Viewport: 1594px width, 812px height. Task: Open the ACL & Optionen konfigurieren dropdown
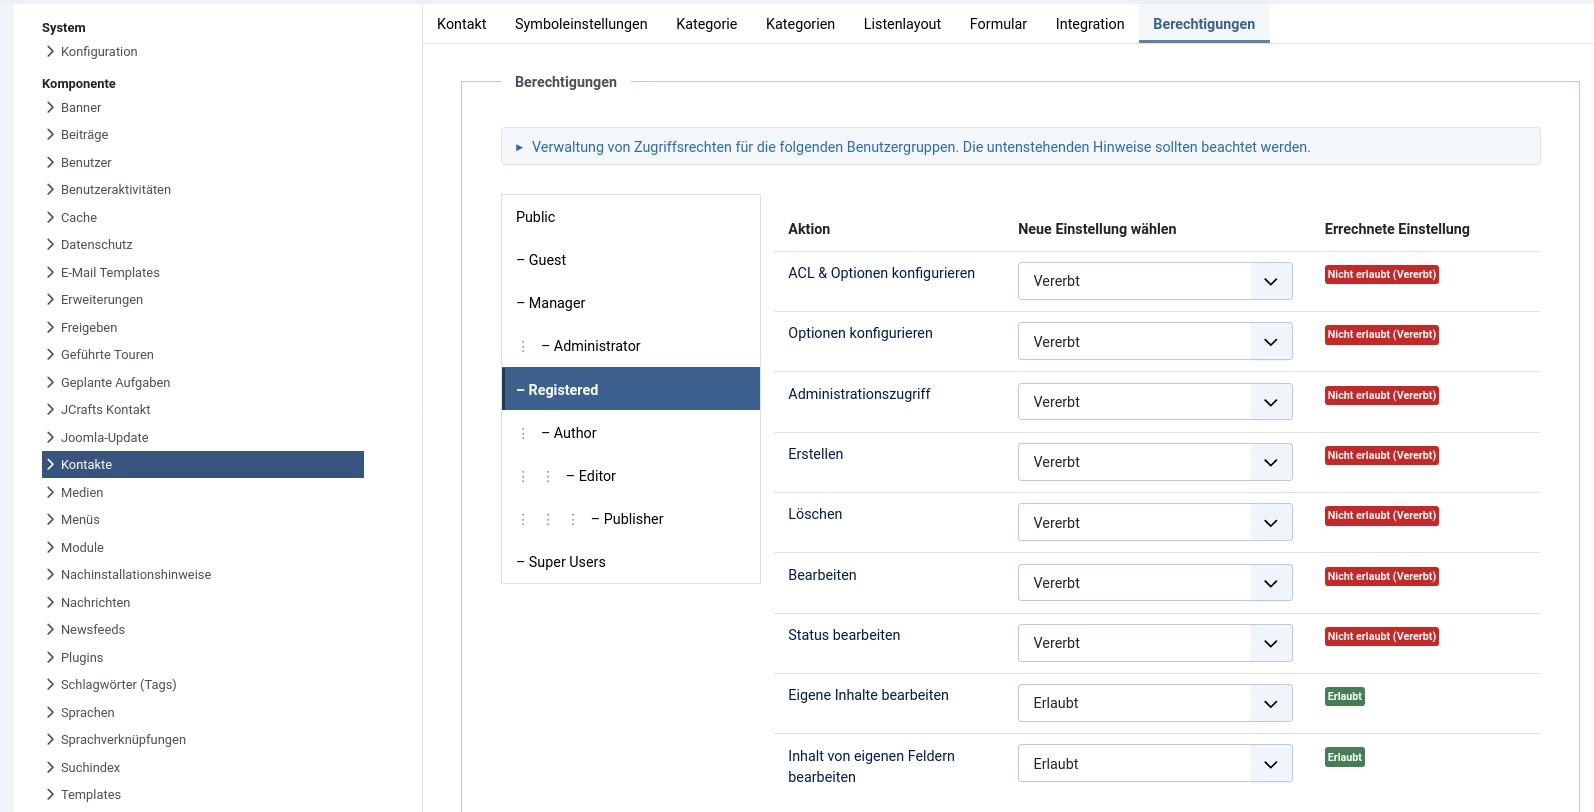pyautogui.click(x=1154, y=281)
